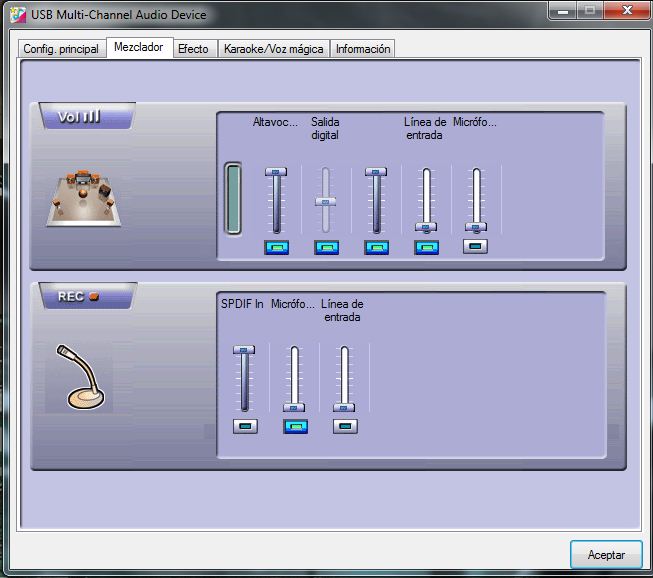Image resolution: width=653 pixels, height=578 pixels.
Task: Toggle mute button under Salida digital
Action: pos(326,247)
